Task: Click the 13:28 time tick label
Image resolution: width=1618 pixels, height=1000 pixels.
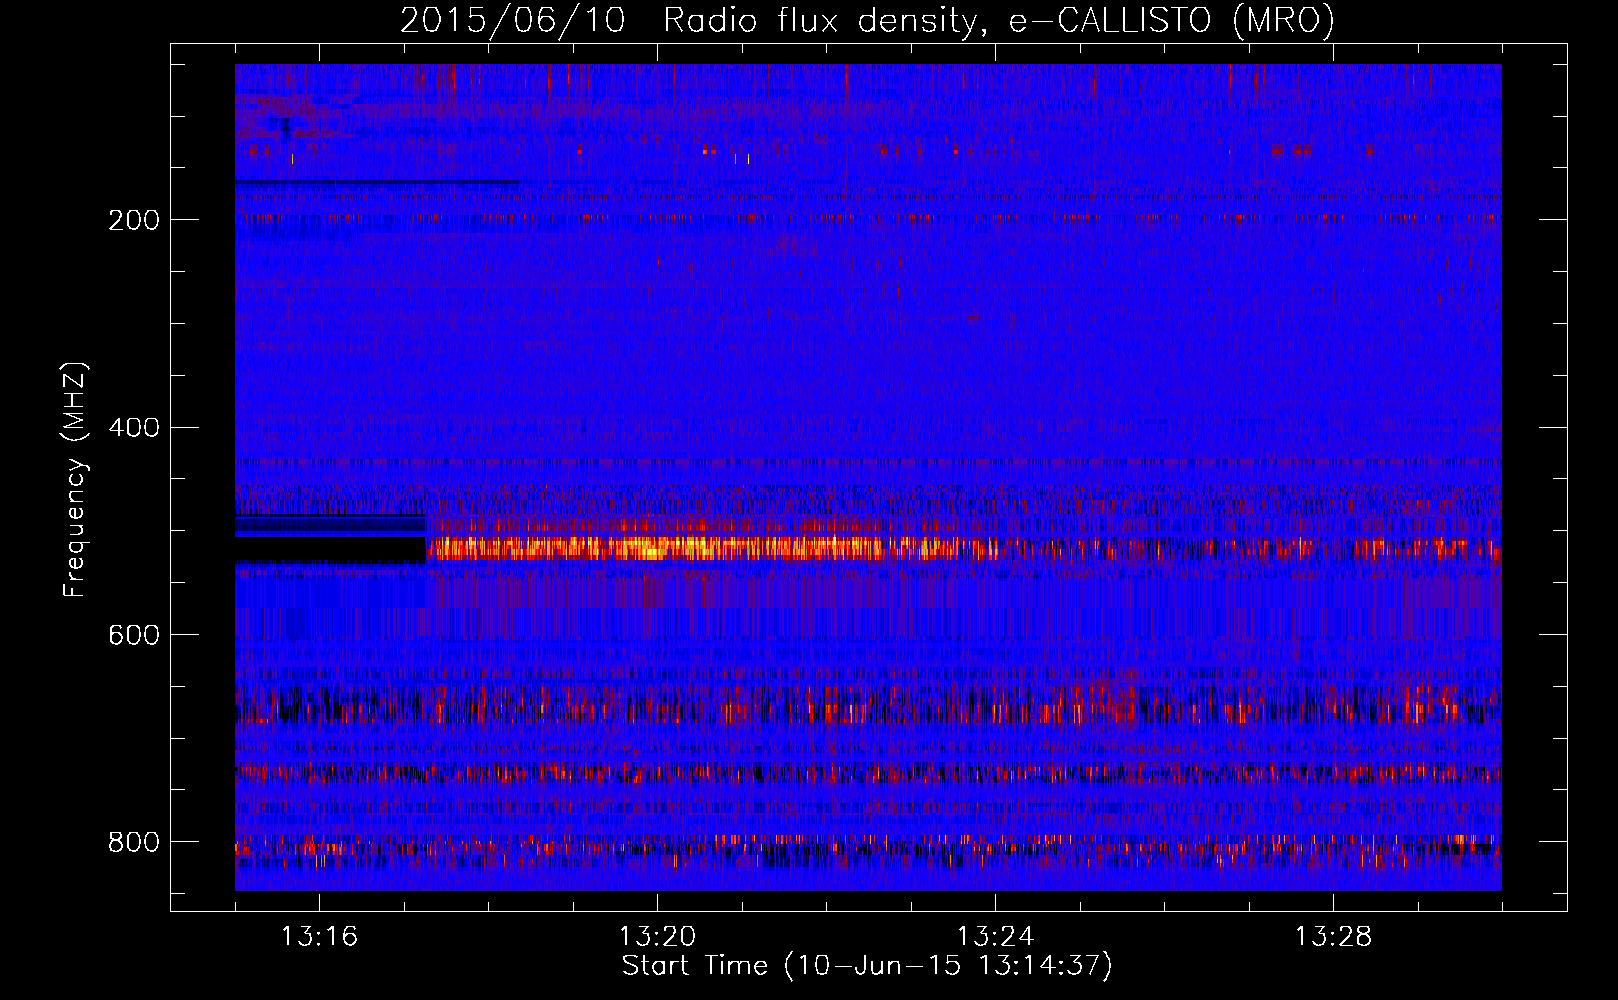Action: point(1333,936)
